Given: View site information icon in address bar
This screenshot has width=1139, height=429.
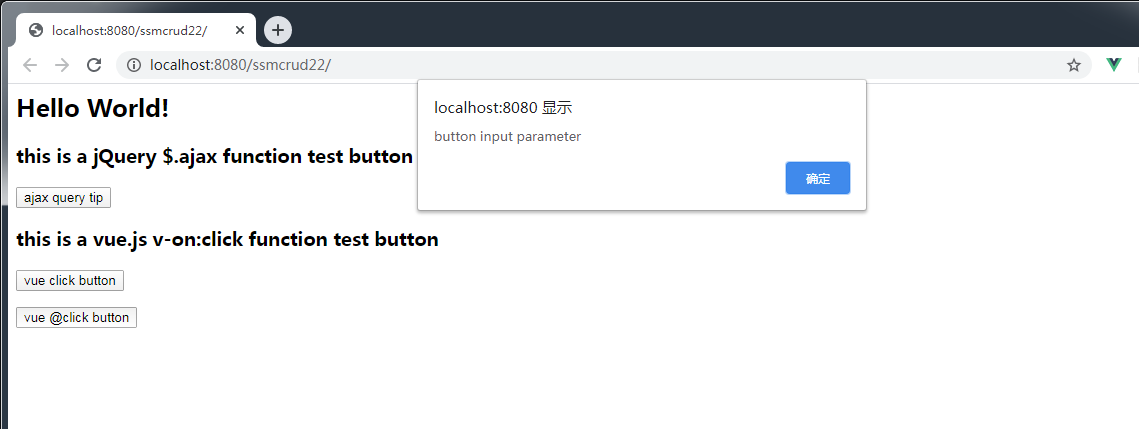Looking at the screenshot, I should (x=134, y=65).
